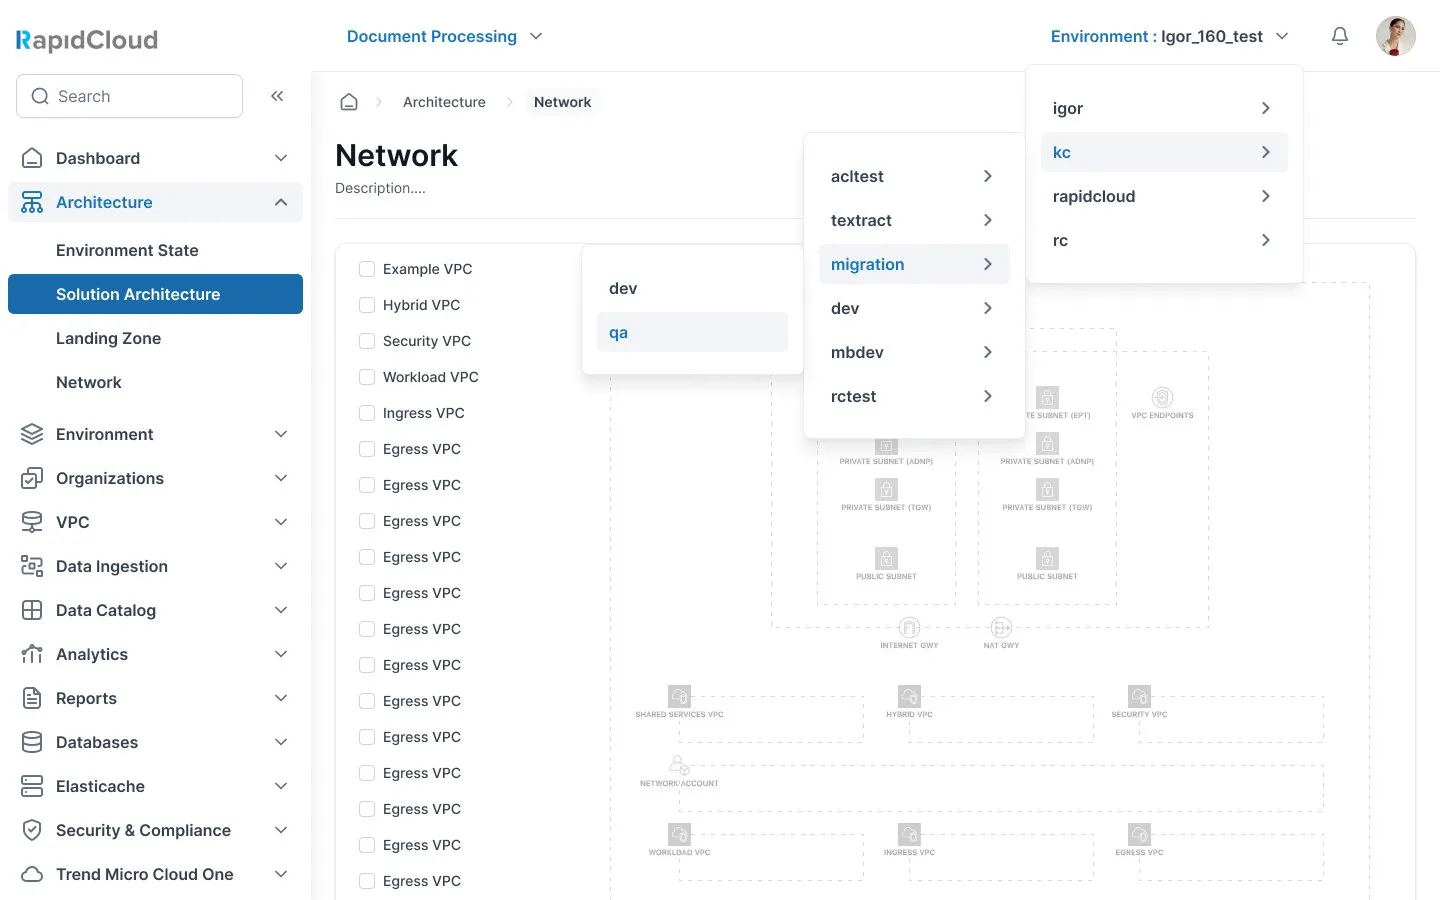Click the Trend Micro Cloud One cloud icon
This screenshot has height=900, width=1440.
coord(32,874)
